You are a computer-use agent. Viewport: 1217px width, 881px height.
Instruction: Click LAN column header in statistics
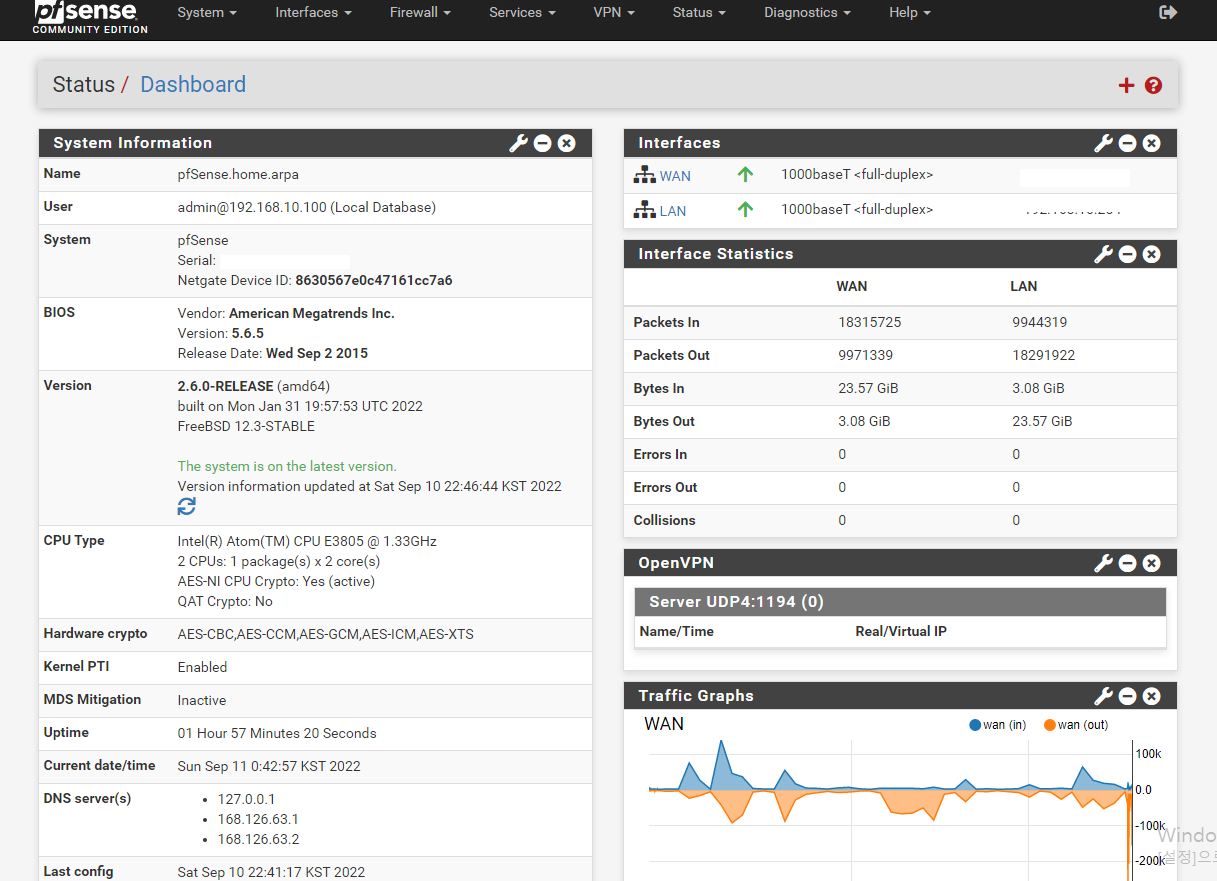(x=1024, y=286)
